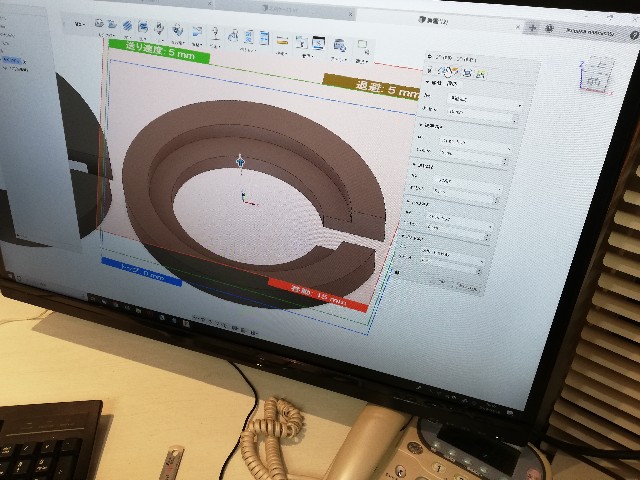
Task: Close the inactive document tab
Action: tap(350, 14)
